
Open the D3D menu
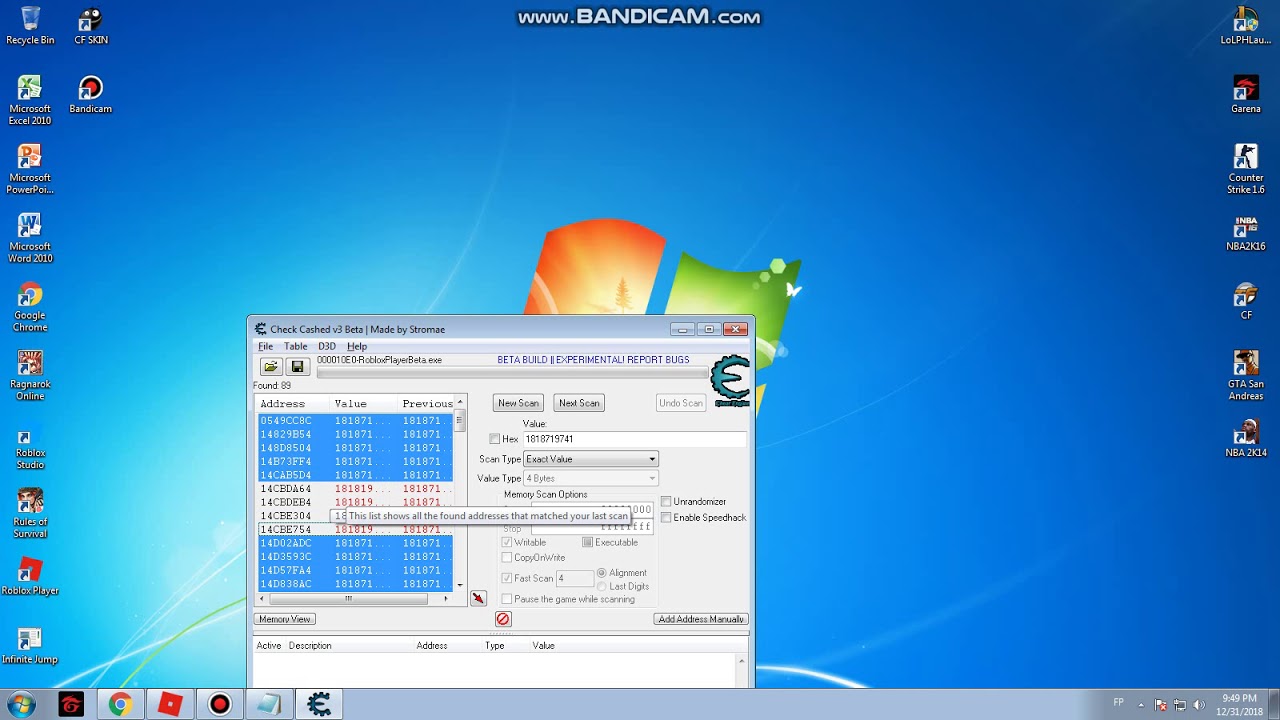click(327, 346)
